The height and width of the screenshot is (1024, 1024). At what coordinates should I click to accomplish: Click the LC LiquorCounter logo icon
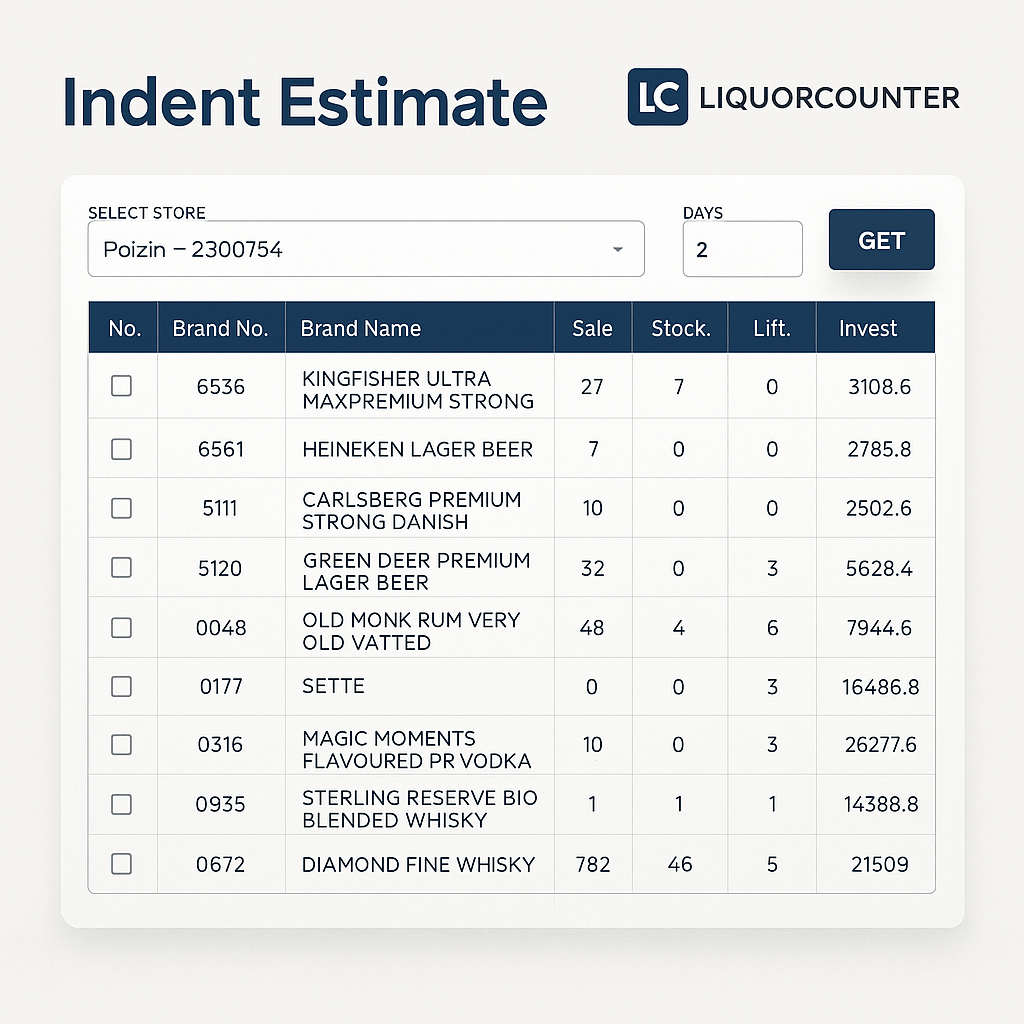click(657, 97)
